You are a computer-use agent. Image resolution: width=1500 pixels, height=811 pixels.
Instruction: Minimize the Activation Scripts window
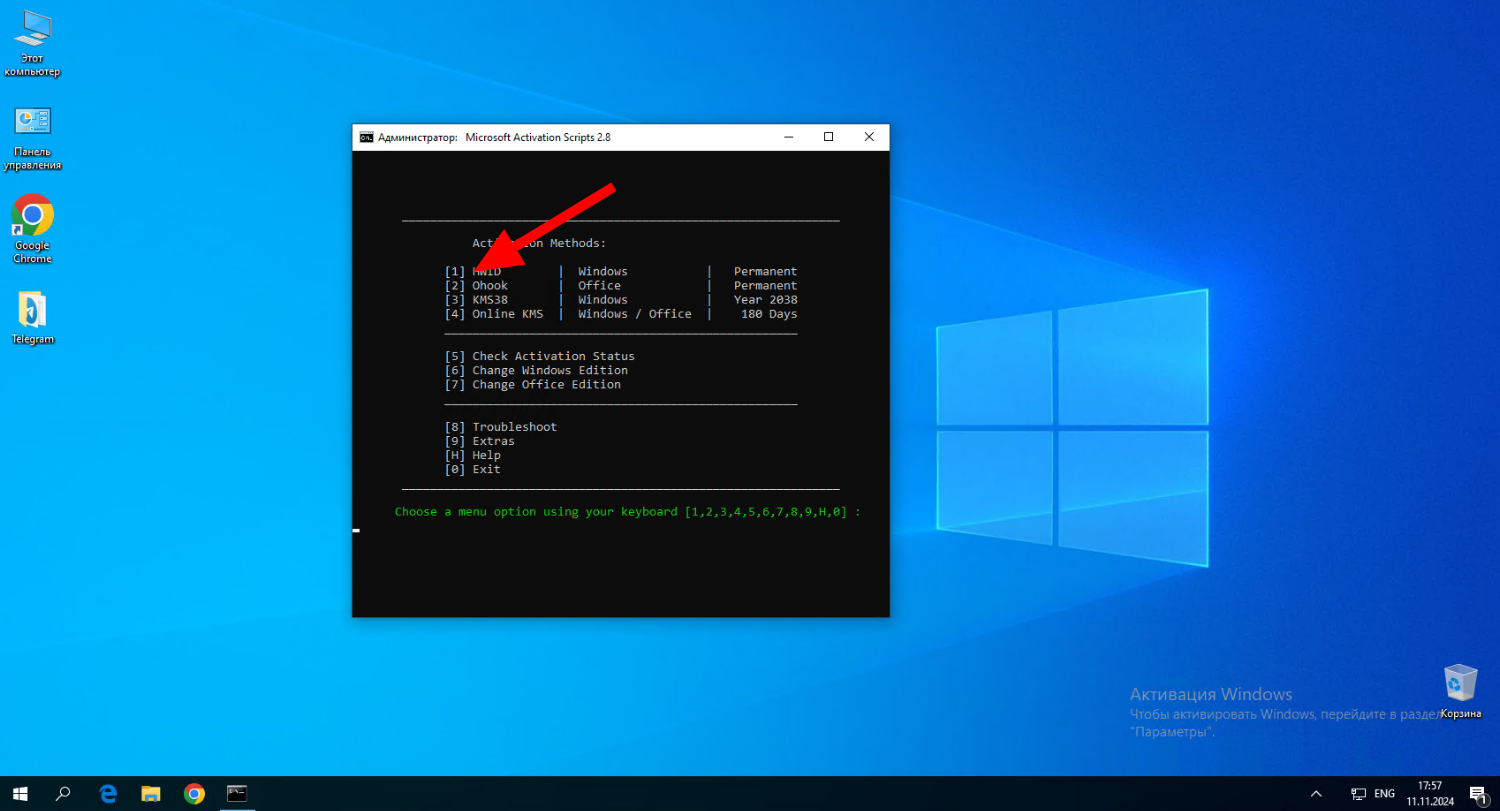click(788, 137)
